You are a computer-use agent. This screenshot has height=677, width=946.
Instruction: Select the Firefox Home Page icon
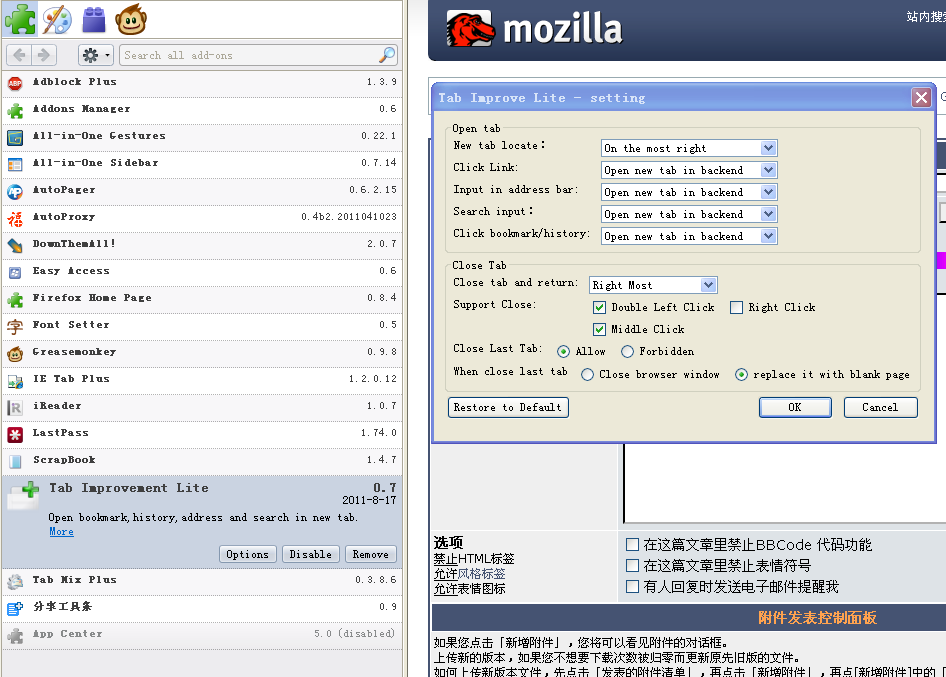(15, 299)
